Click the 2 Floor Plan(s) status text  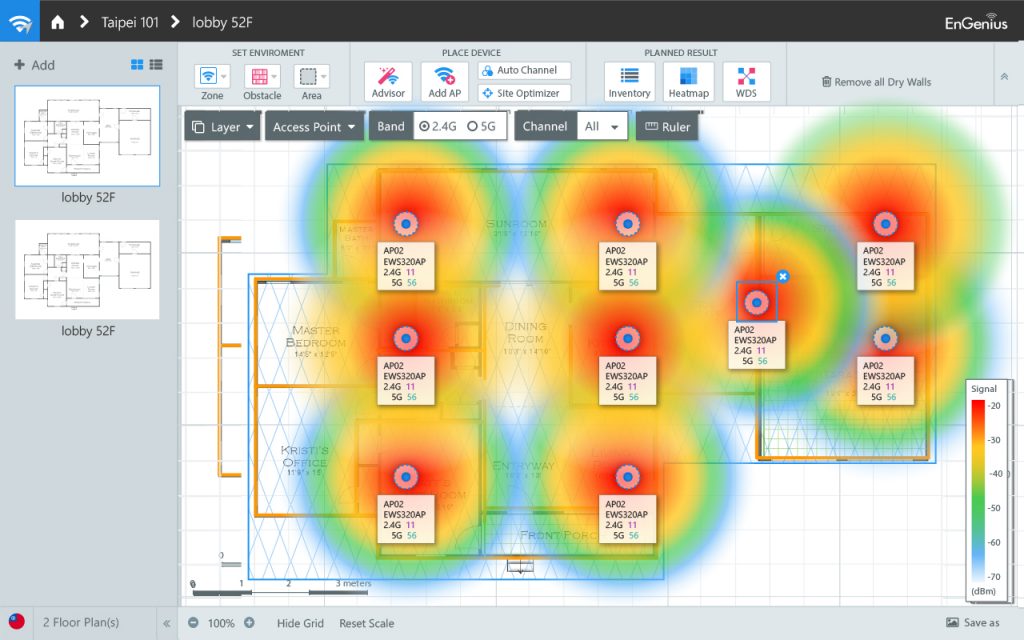coord(80,622)
